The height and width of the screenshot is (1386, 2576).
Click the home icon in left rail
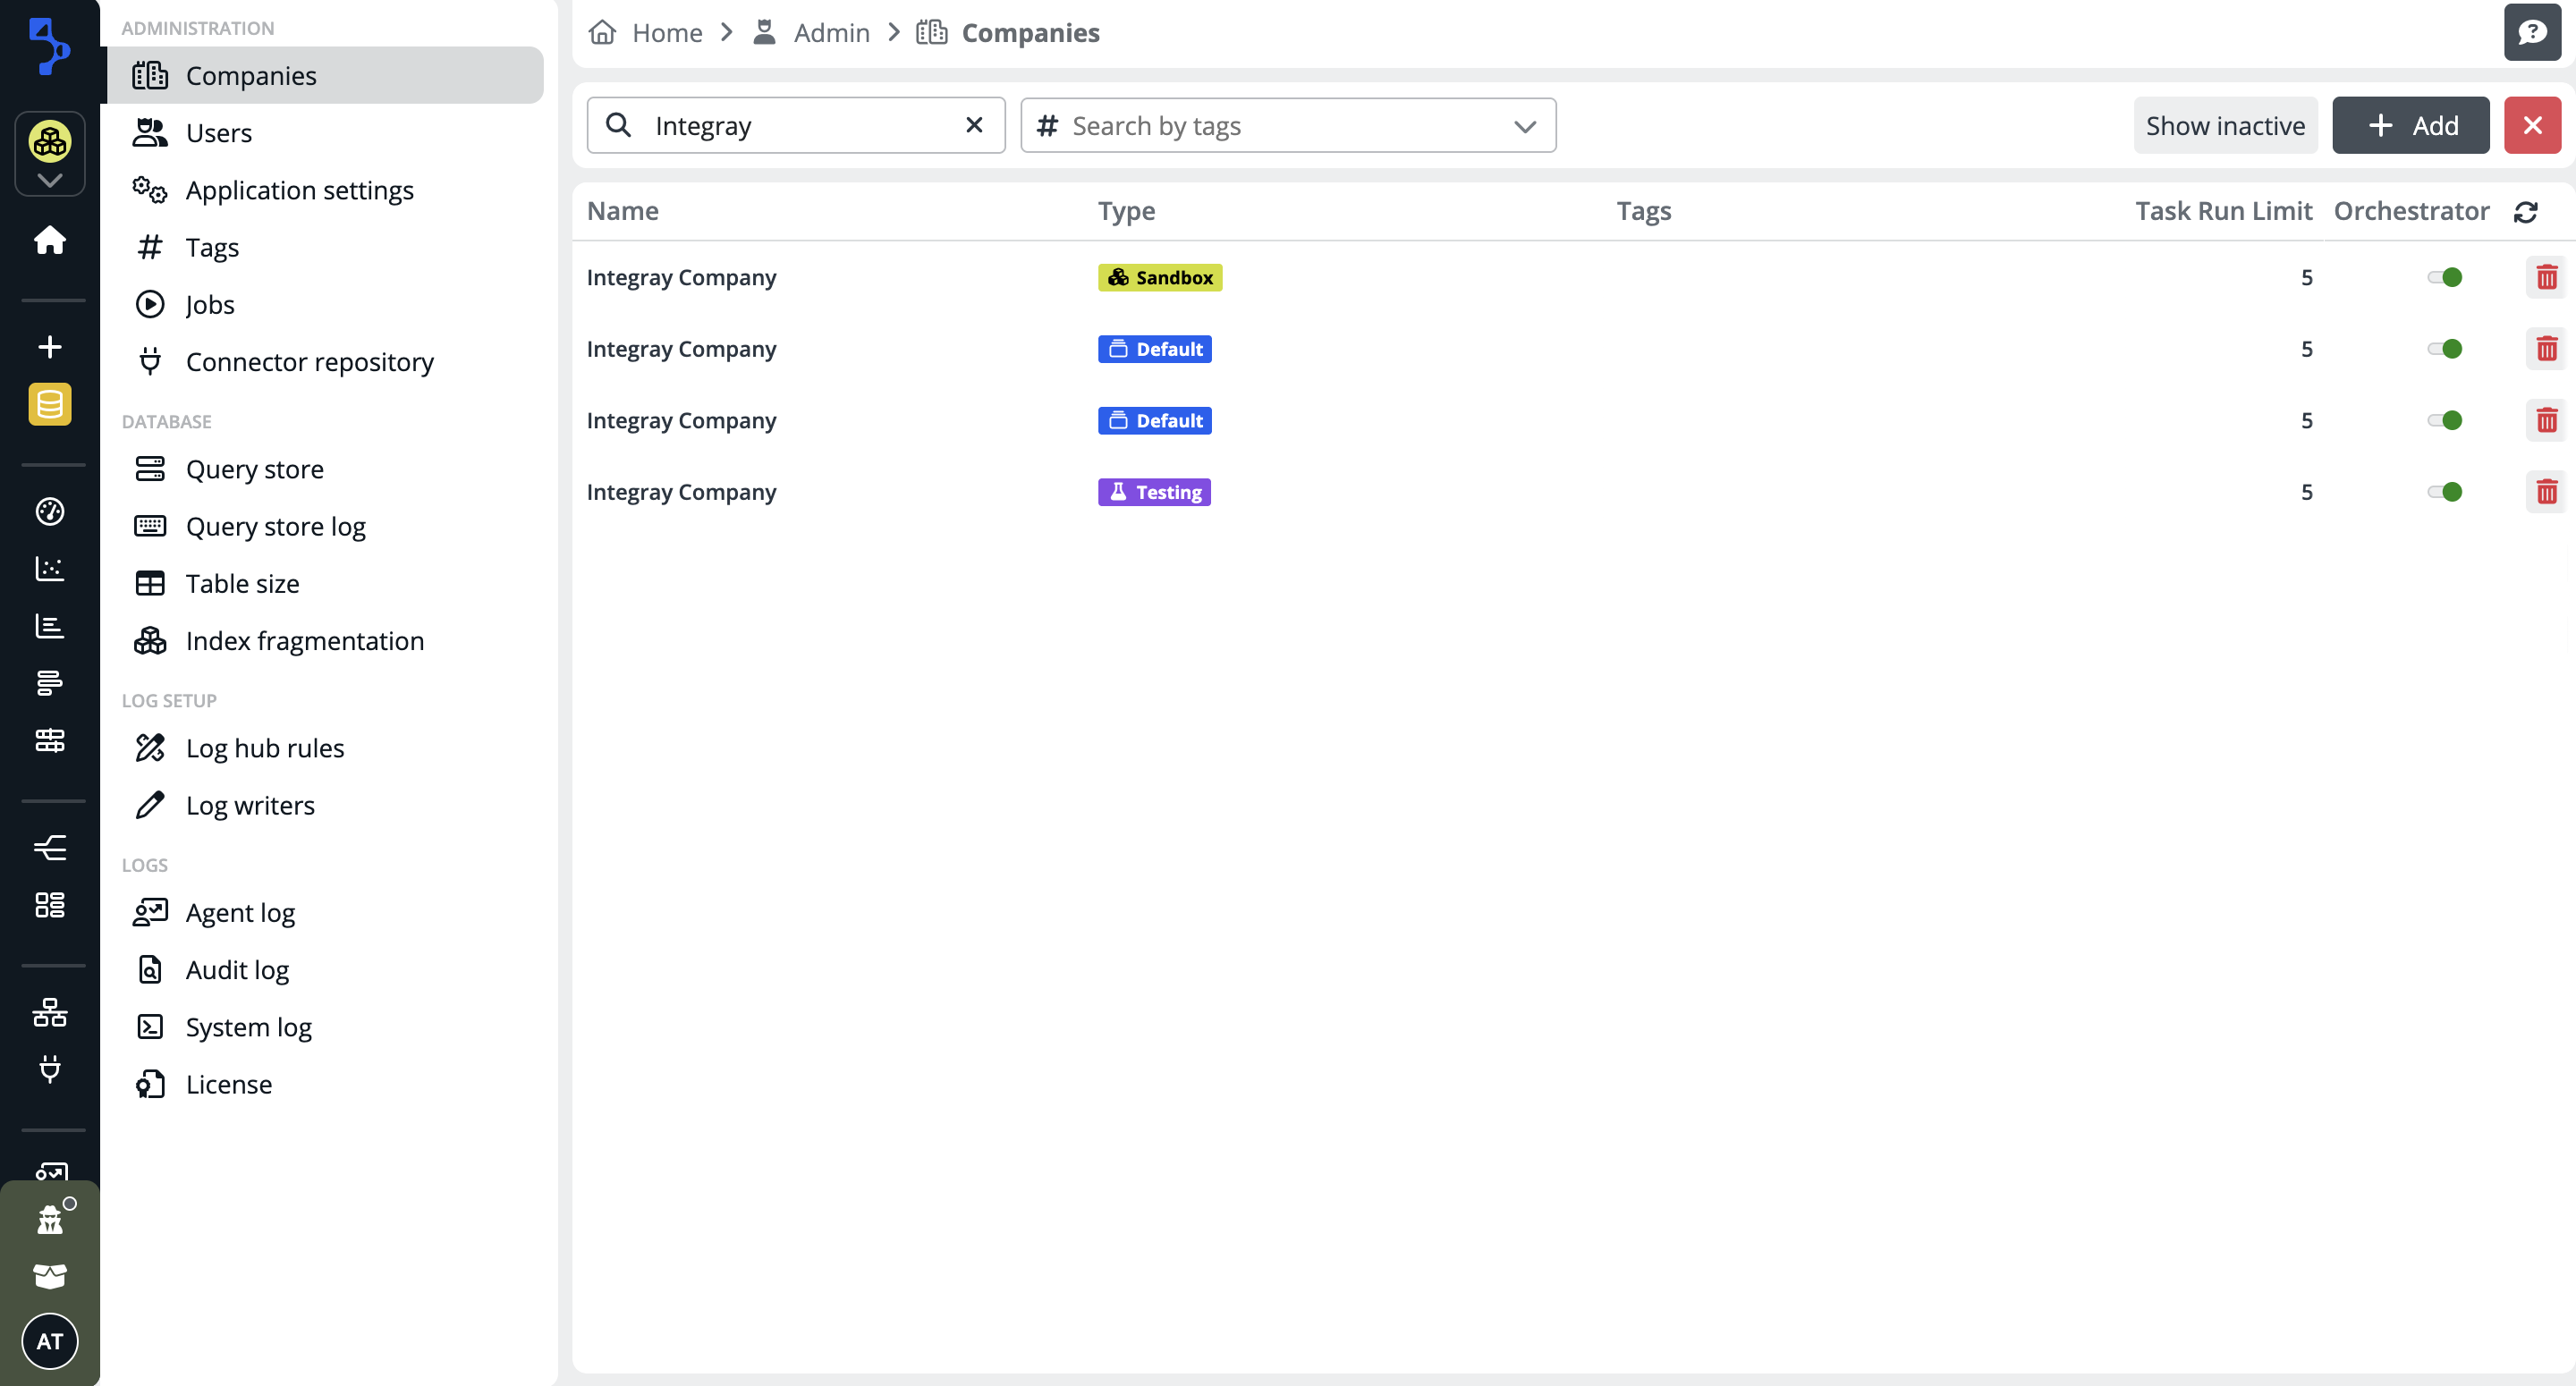point(49,240)
